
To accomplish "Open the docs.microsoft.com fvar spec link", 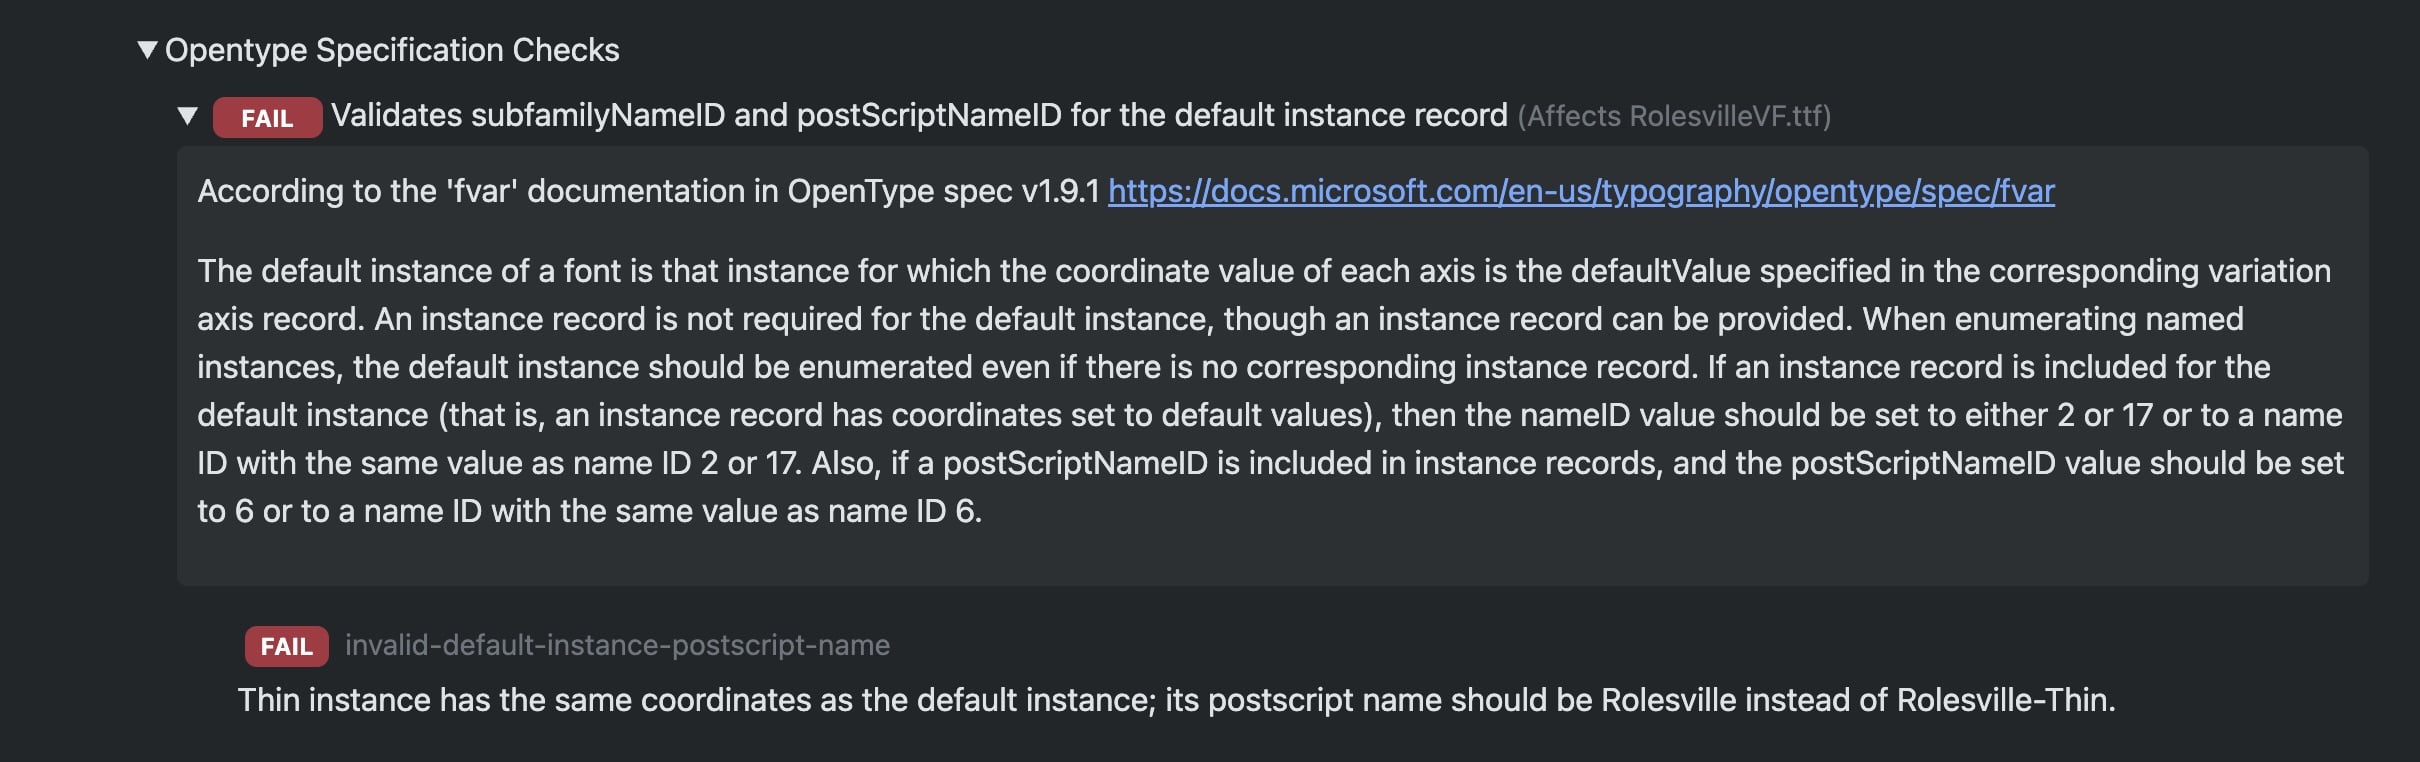I will point(1580,191).
